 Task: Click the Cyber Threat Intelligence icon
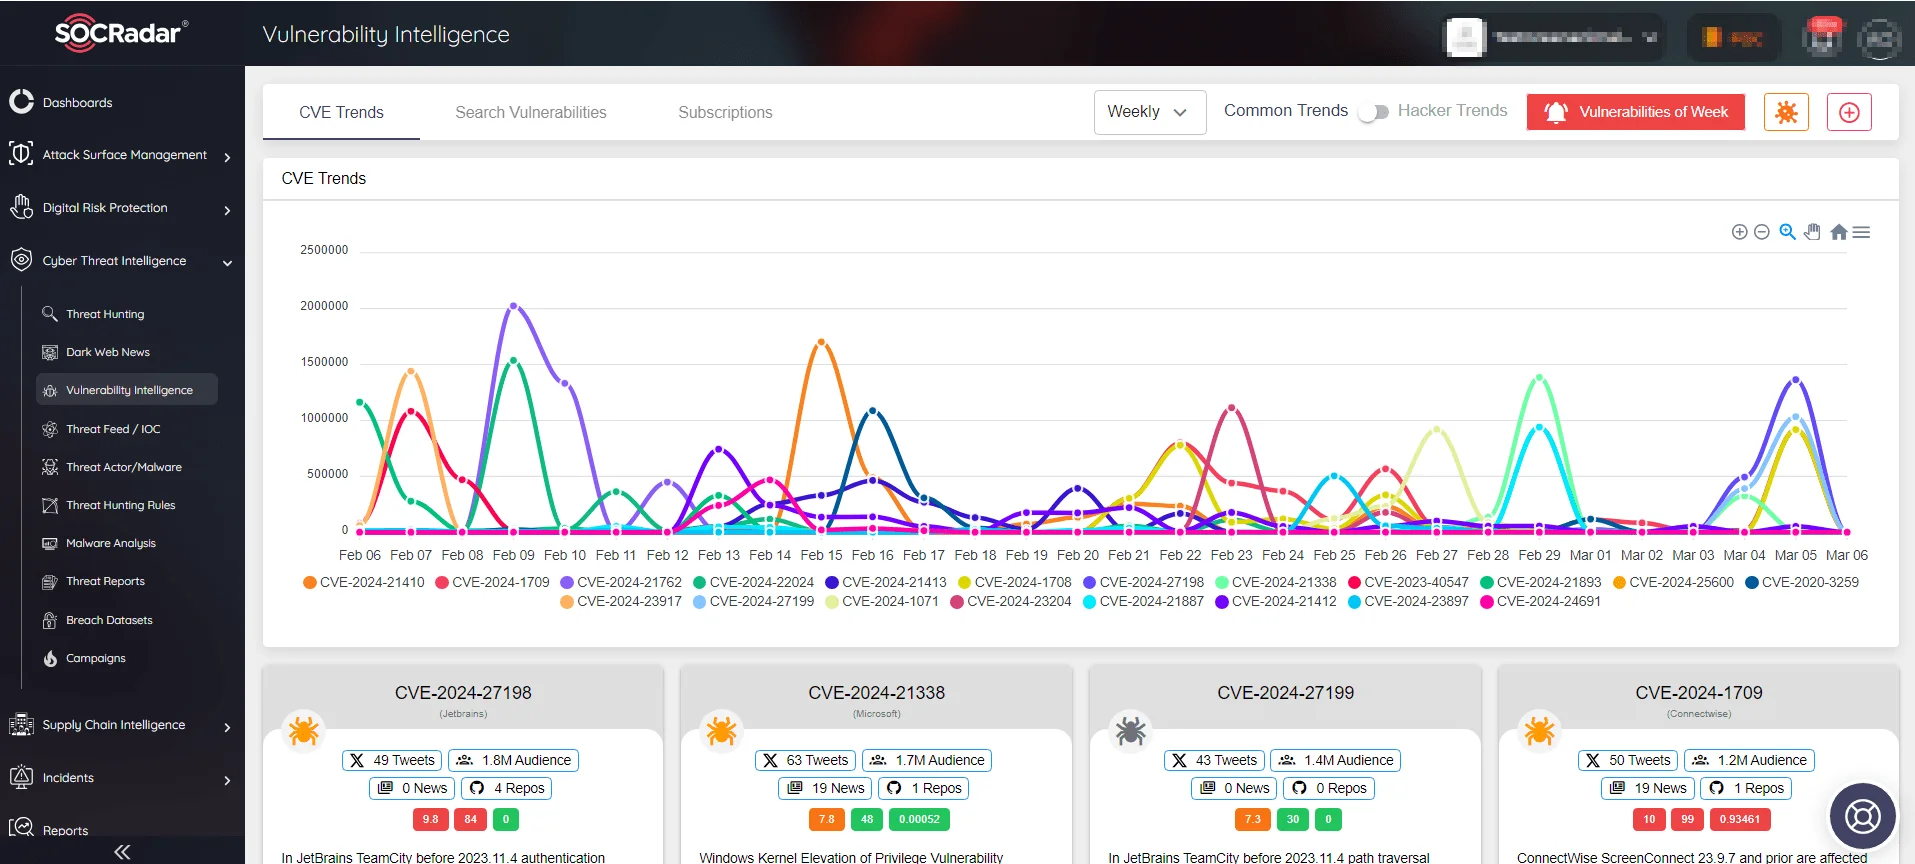point(21,260)
